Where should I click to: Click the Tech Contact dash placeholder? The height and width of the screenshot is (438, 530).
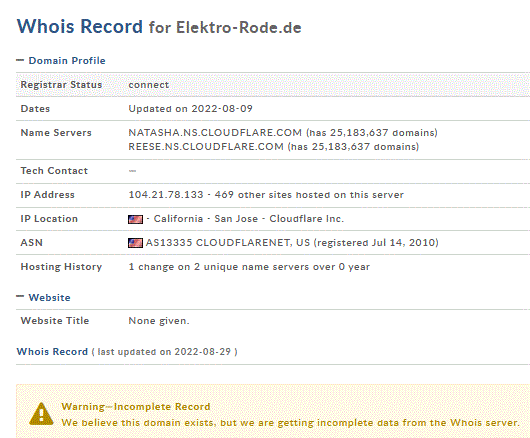(x=132, y=171)
